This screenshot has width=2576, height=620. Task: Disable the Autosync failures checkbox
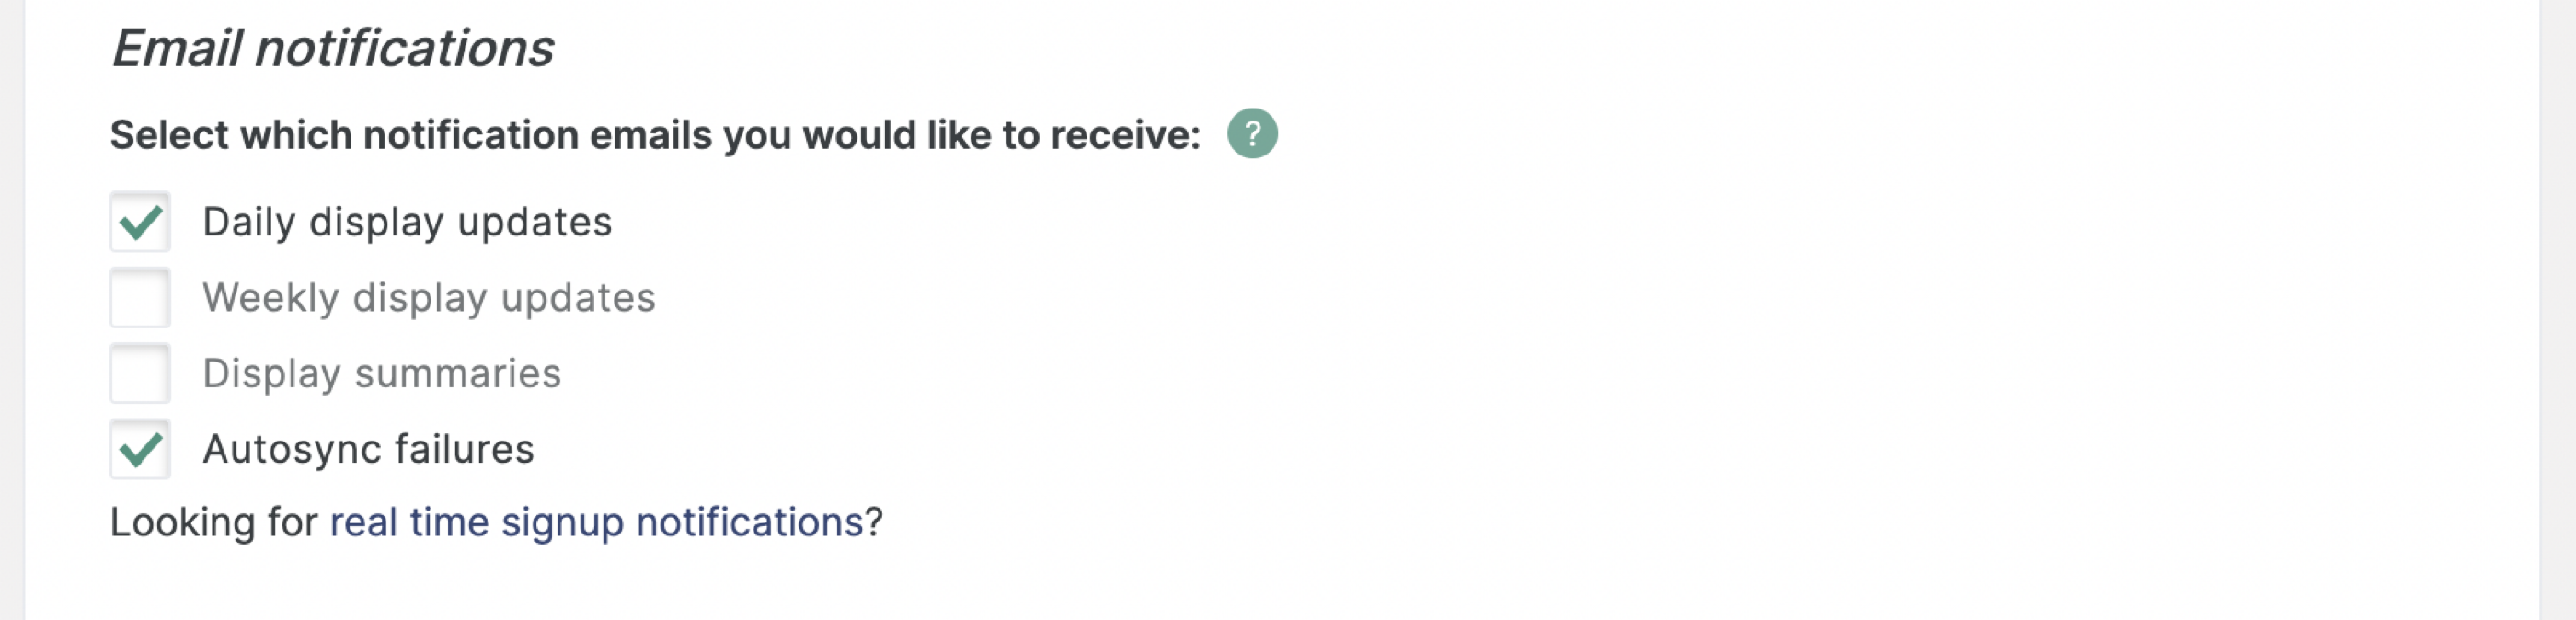140,449
